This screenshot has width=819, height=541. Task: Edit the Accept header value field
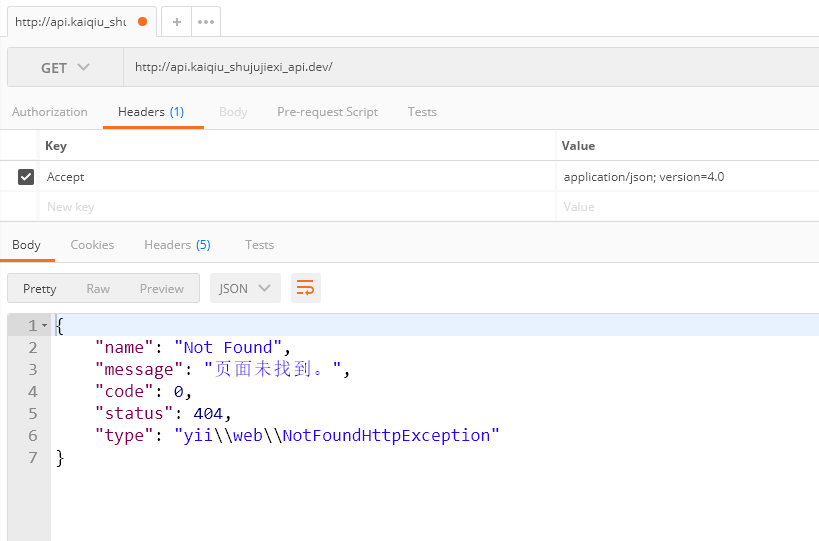pos(686,177)
